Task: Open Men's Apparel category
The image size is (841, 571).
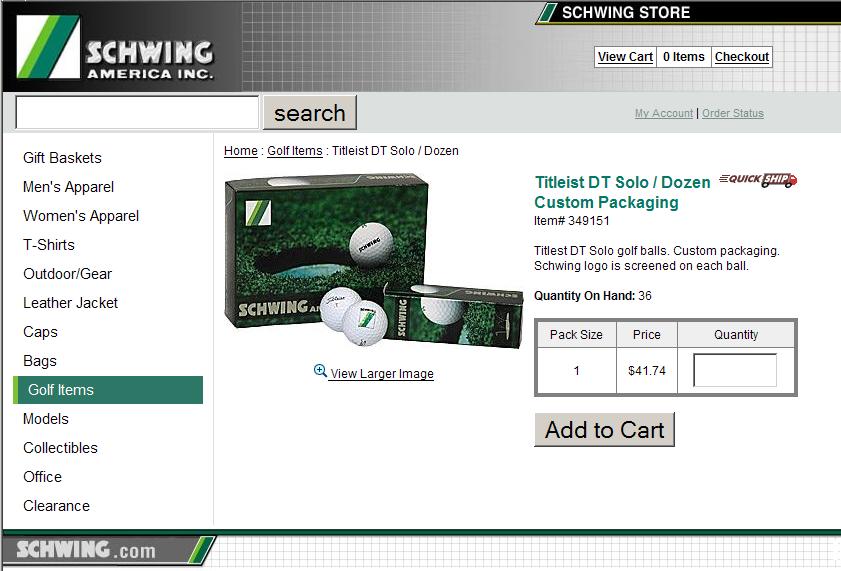Action: 68,187
